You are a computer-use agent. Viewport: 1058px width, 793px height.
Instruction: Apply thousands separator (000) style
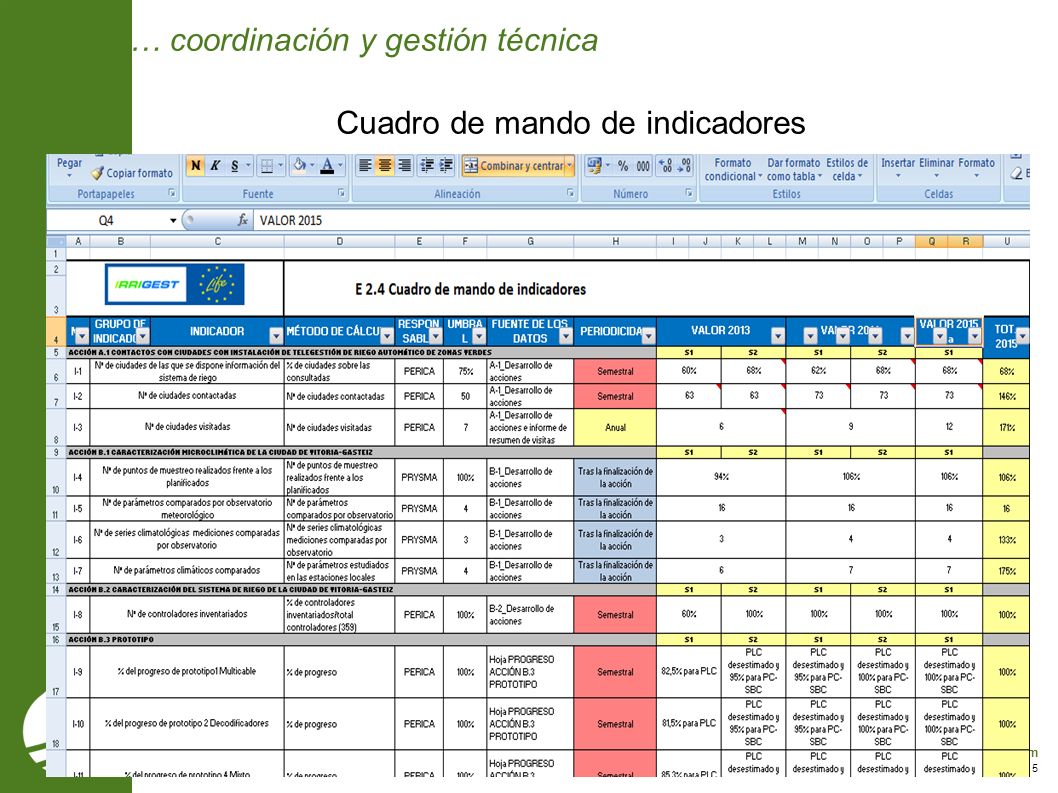643,165
